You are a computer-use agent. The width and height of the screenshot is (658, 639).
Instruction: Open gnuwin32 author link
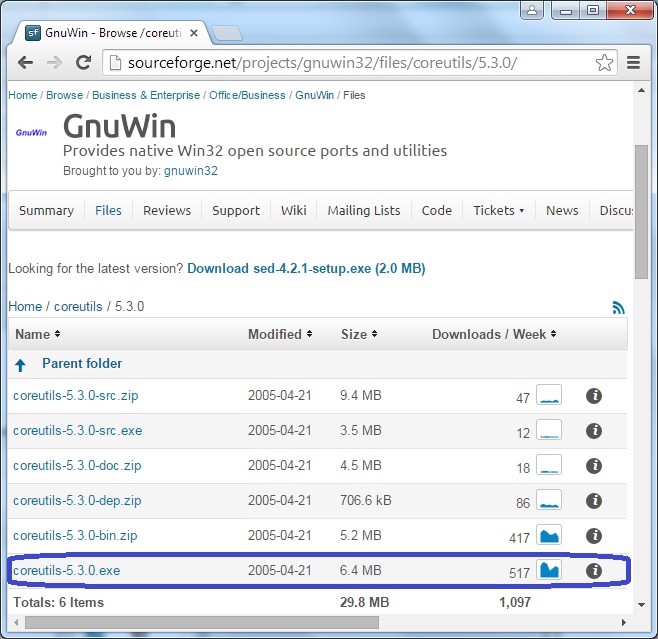(191, 171)
